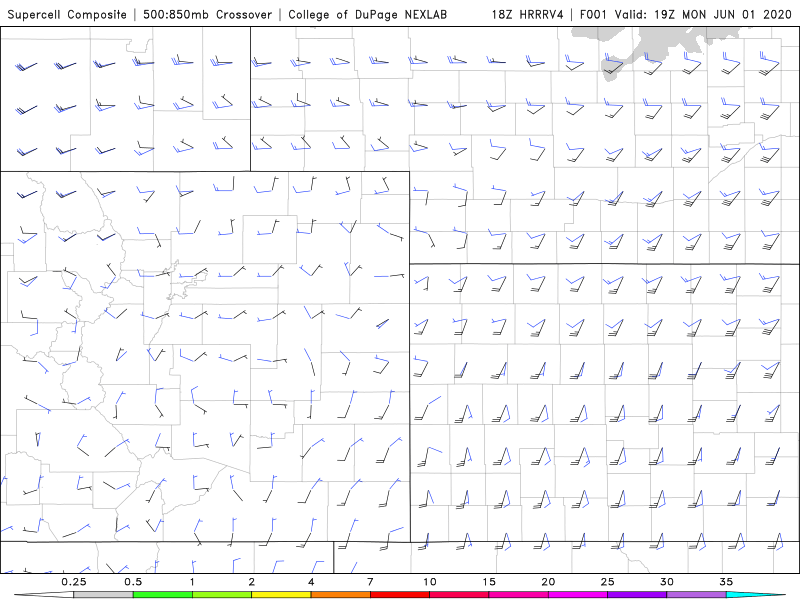Click "College of DuPage NEXLAB" header text
The height and width of the screenshot is (600, 800).
[367, 14]
